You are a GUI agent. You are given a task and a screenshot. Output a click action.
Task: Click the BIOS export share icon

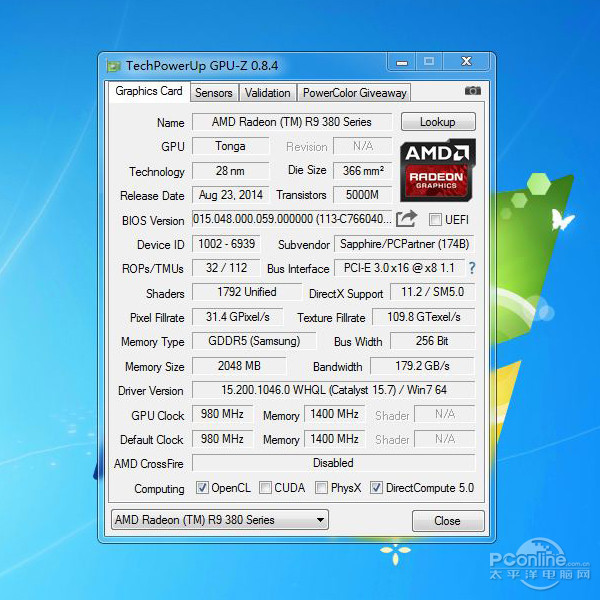coord(406,219)
